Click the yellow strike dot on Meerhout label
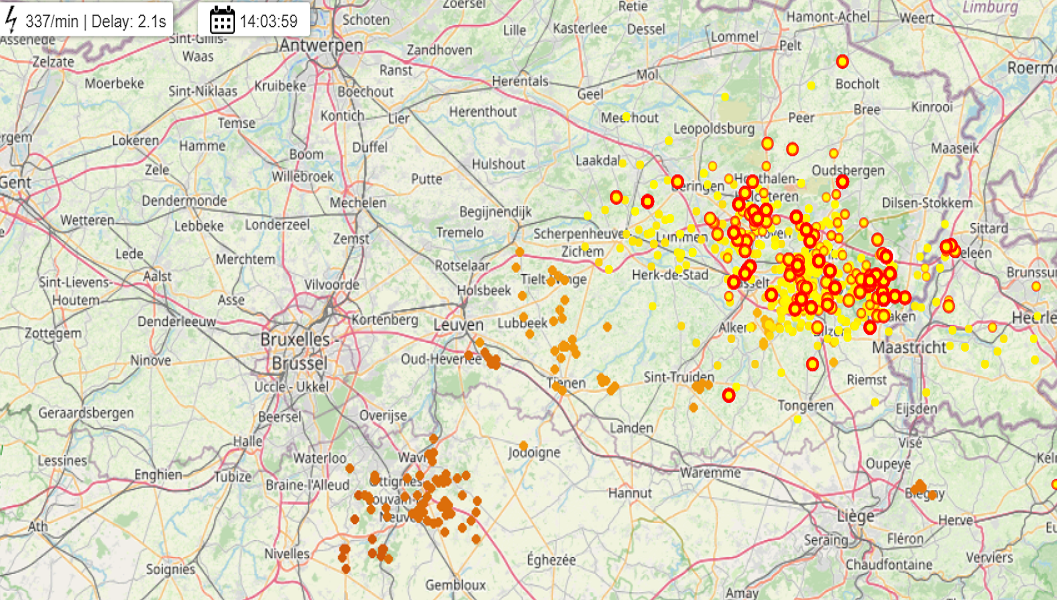The image size is (1057, 600). coord(626,117)
